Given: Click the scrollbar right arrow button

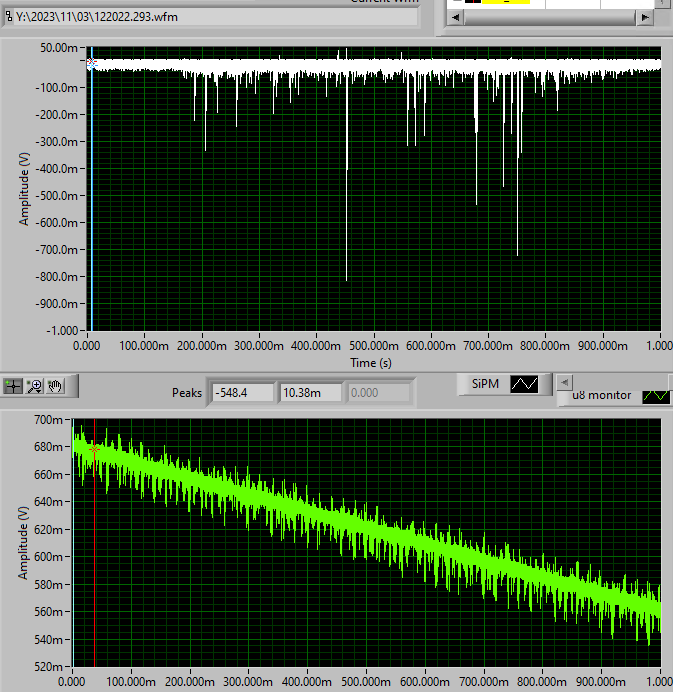Looking at the screenshot, I should point(645,18).
